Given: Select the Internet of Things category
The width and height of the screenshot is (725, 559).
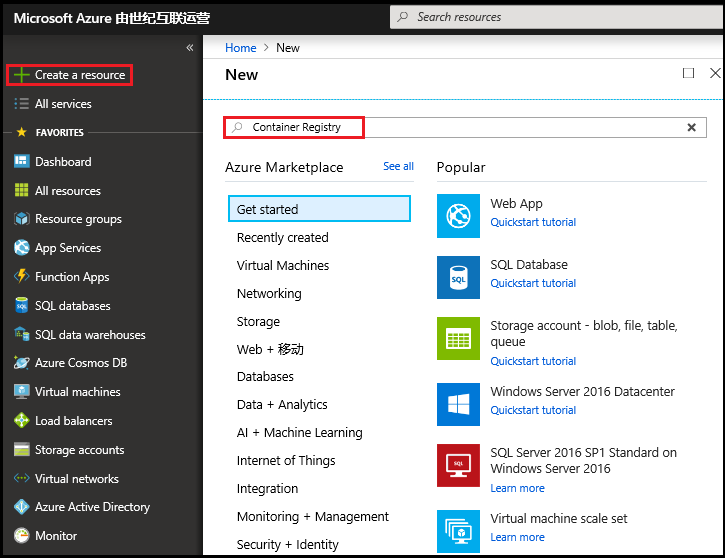Looking at the screenshot, I should [286, 461].
